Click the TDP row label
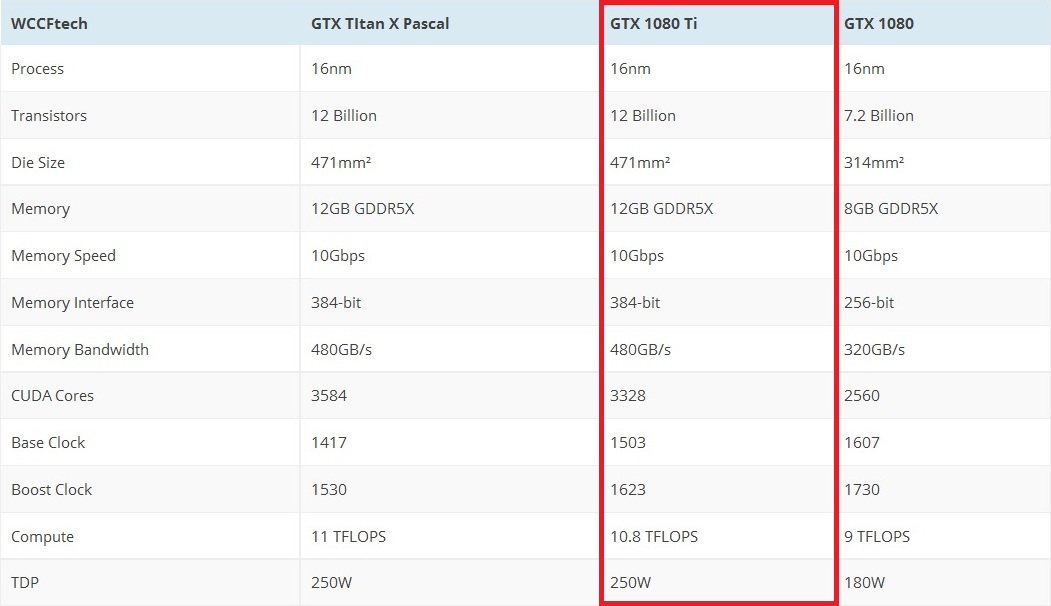 (x=25, y=583)
